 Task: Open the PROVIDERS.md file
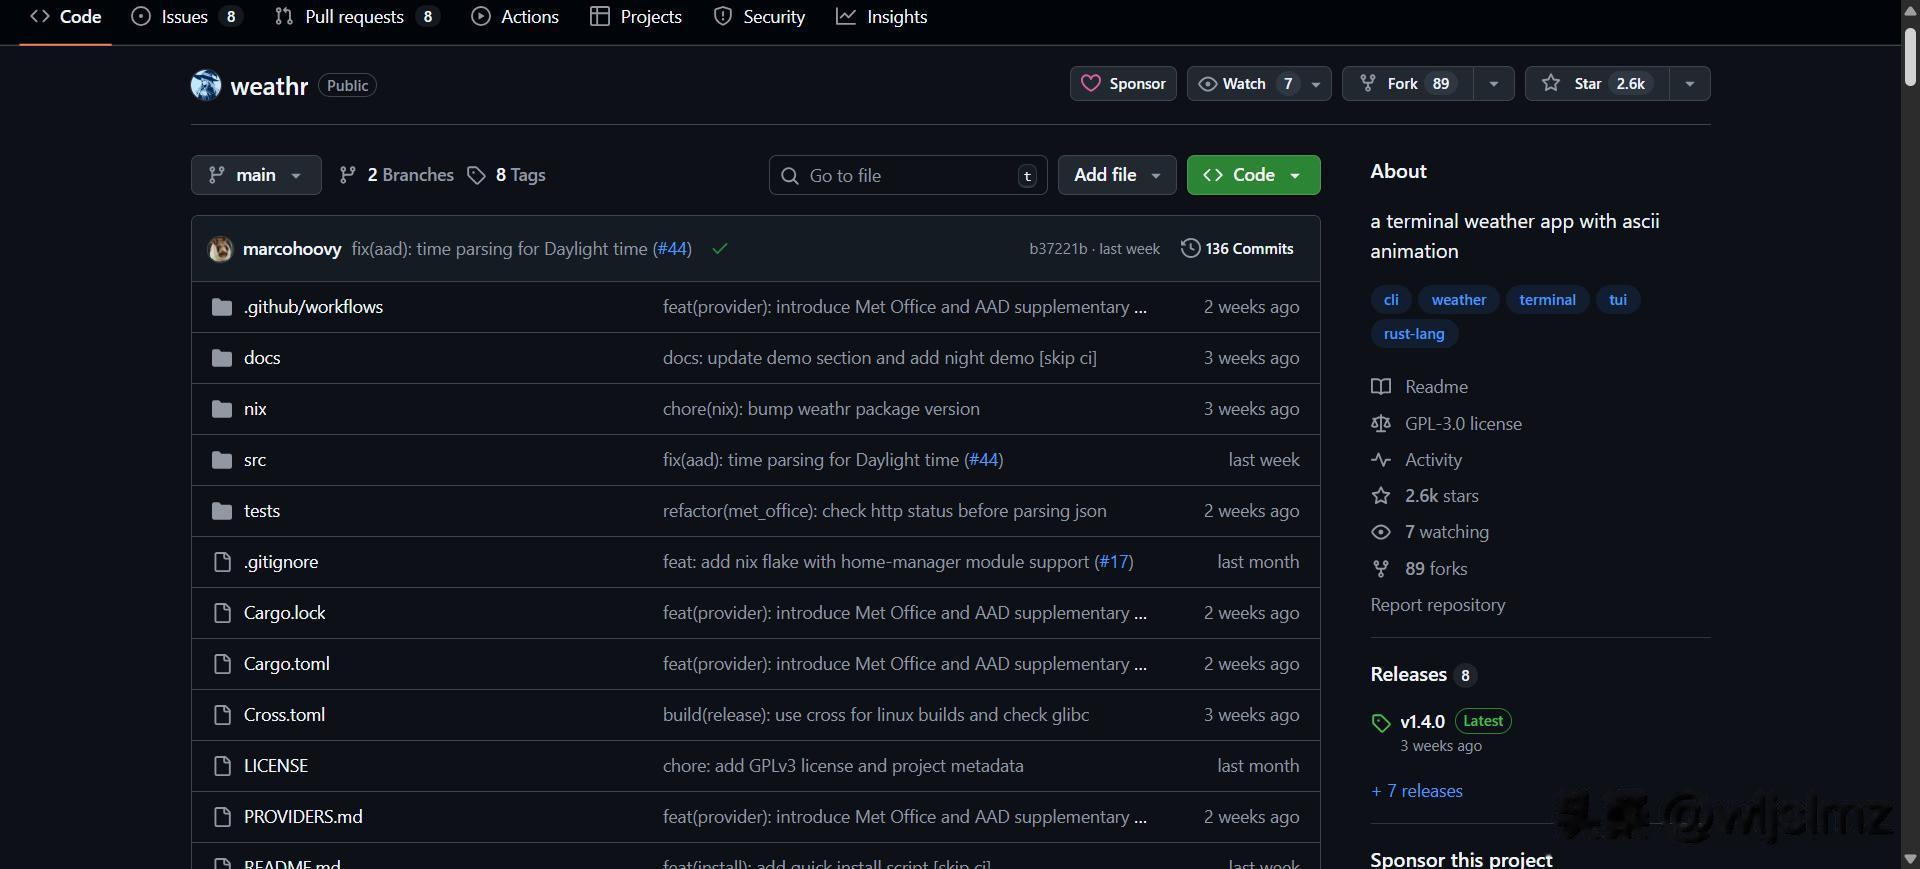(303, 817)
